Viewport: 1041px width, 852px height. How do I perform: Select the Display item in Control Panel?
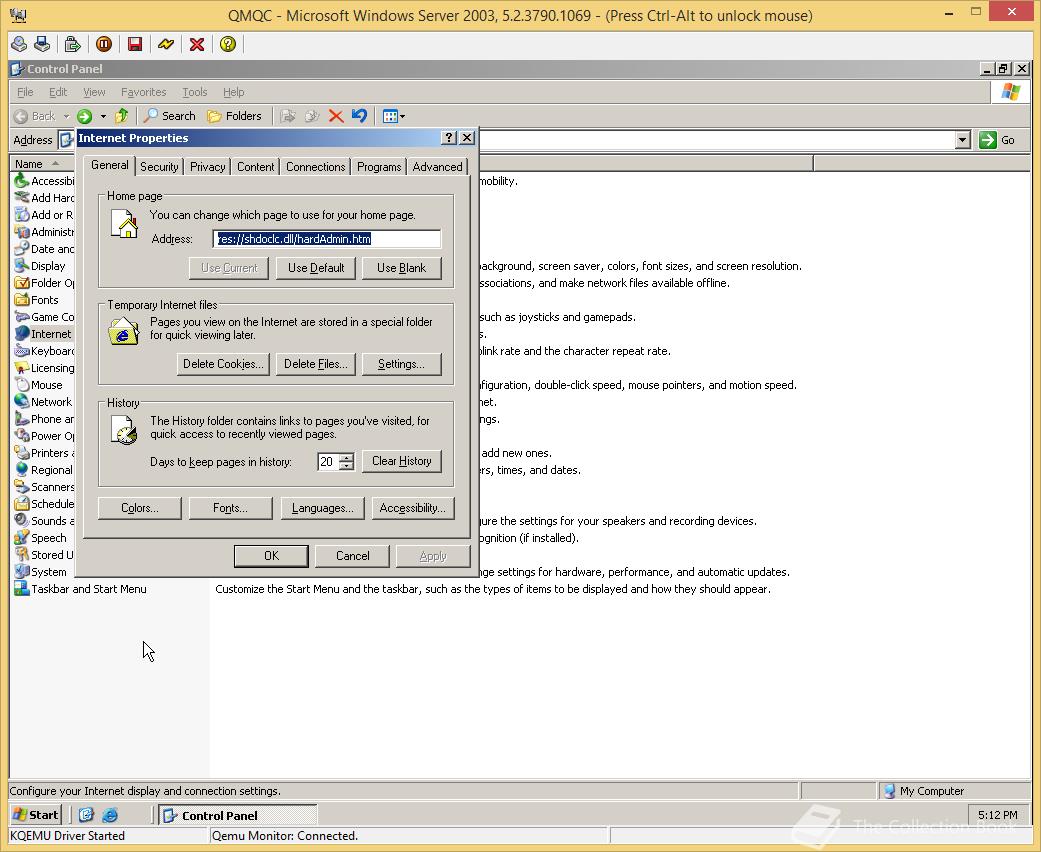click(40, 266)
